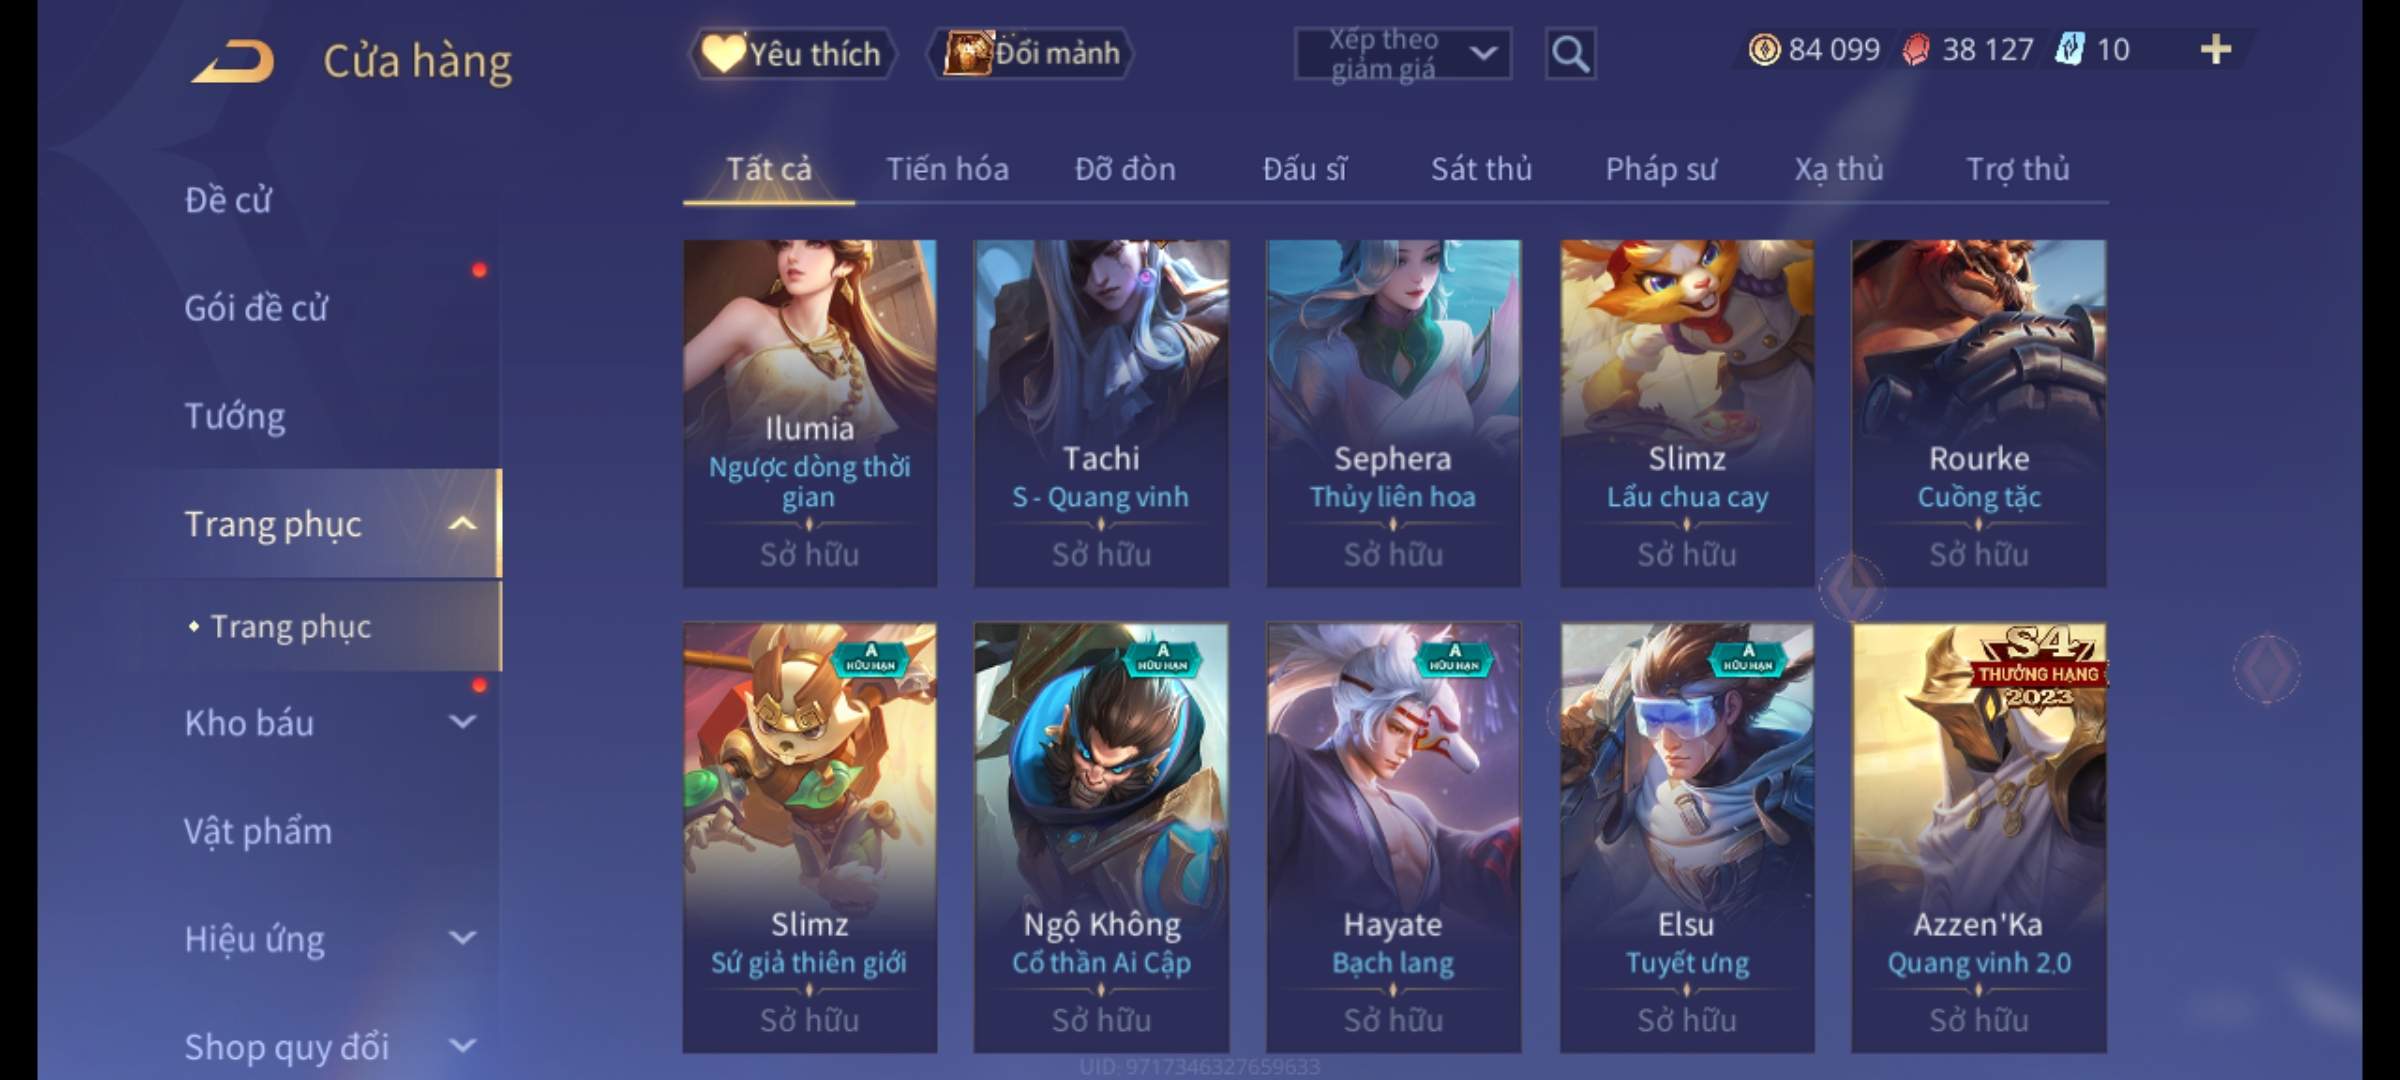Expand the Kho báu sidebar section
Image resolution: width=2400 pixels, height=1080 pixels.
[462, 722]
